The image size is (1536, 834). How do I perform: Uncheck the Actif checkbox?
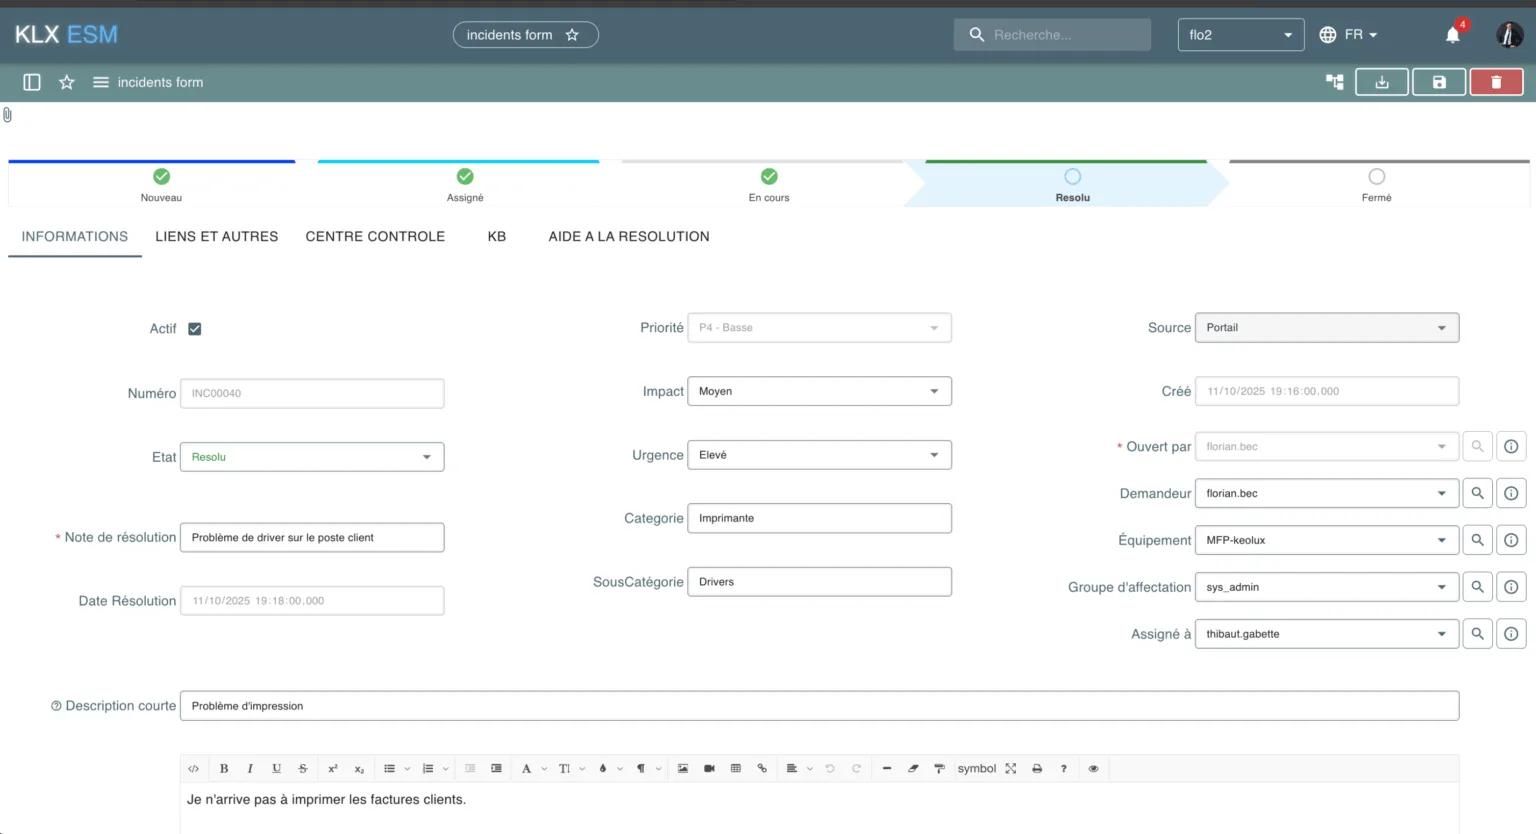[195, 329]
